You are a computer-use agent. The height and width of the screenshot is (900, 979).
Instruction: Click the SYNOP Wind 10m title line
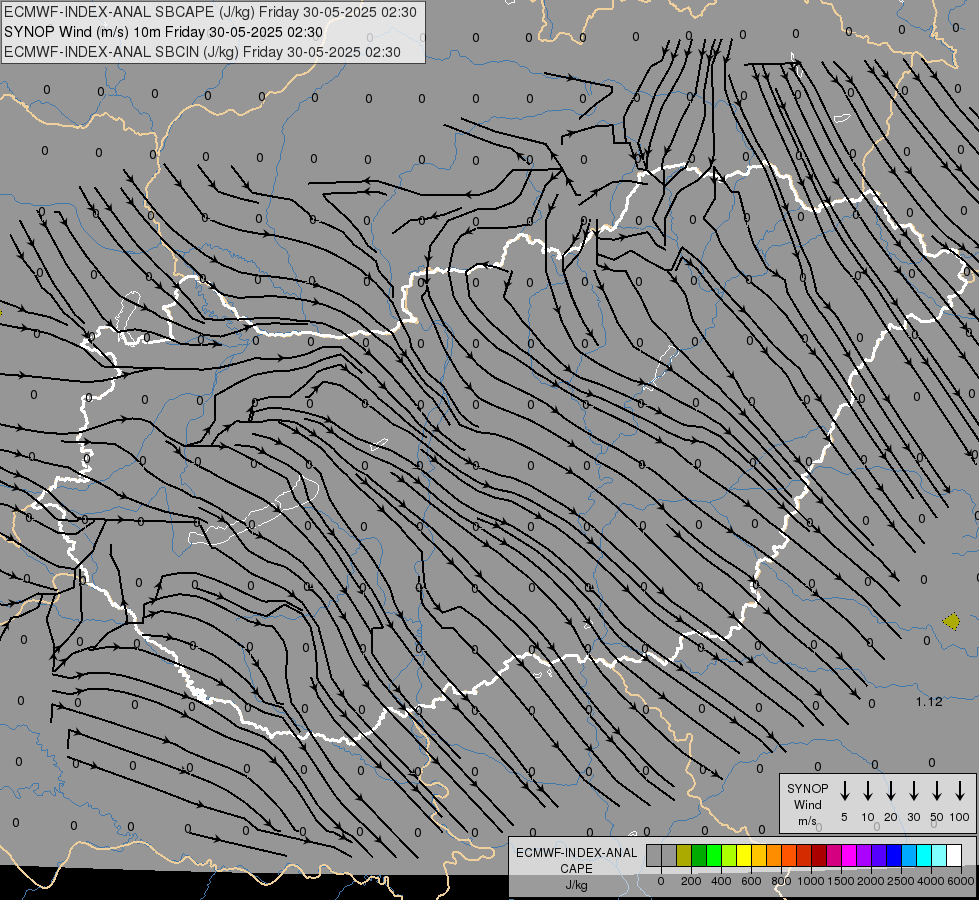(164, 32)
